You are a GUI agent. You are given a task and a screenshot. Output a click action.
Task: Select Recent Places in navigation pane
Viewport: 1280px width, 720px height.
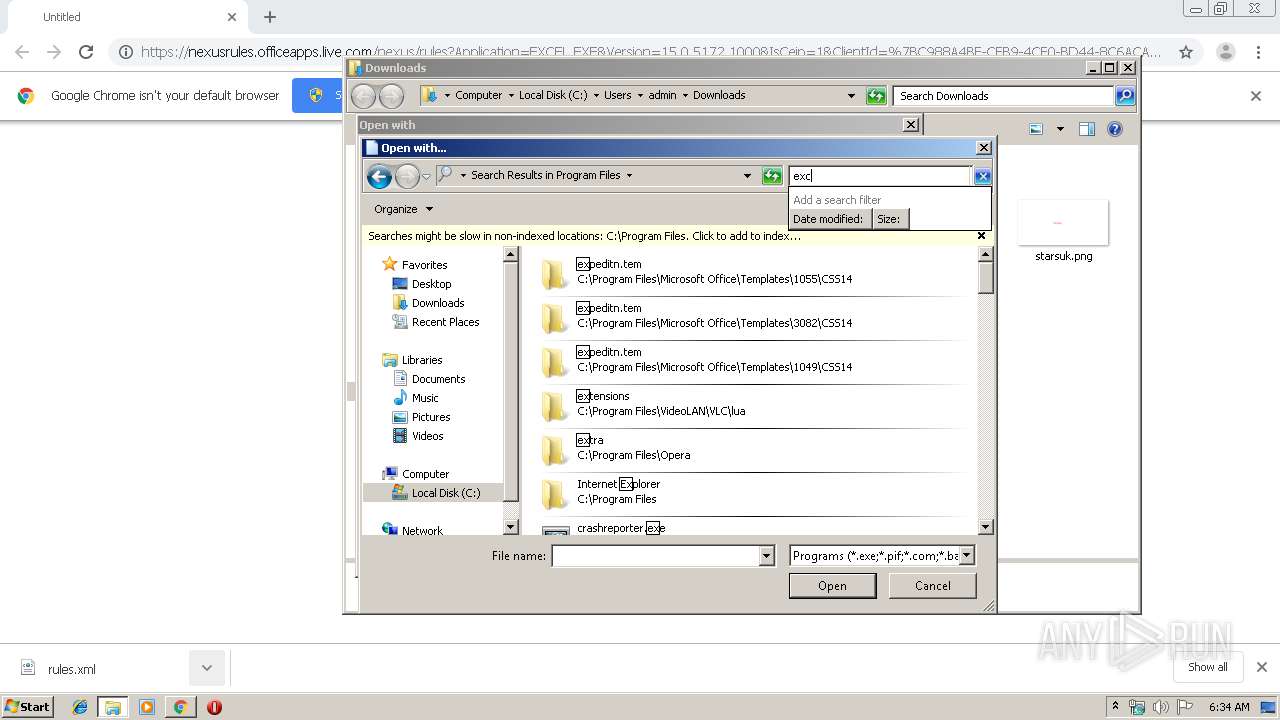(445, 322)
